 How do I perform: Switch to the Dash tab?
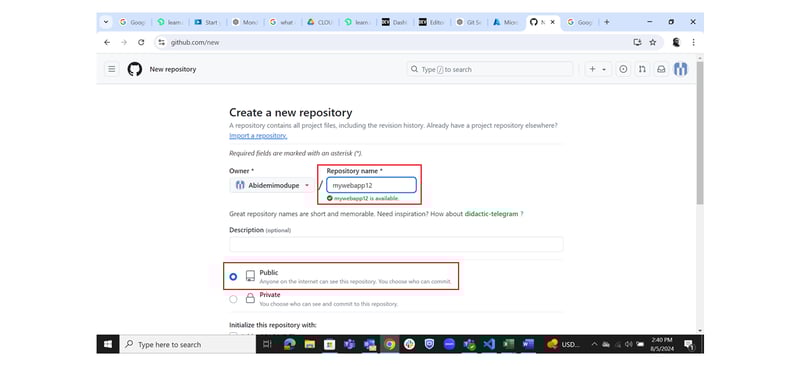pyautogui.click(x=395, y=22)
